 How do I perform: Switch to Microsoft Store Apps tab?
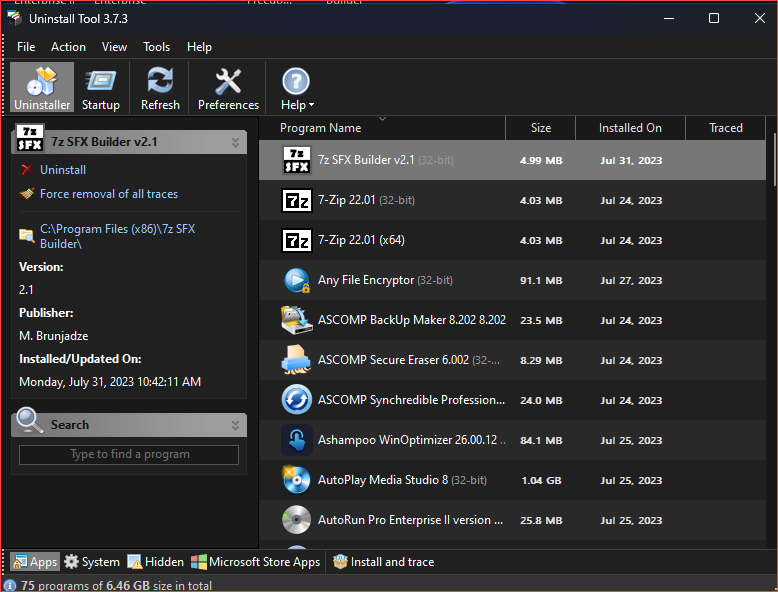click(256, 562)
